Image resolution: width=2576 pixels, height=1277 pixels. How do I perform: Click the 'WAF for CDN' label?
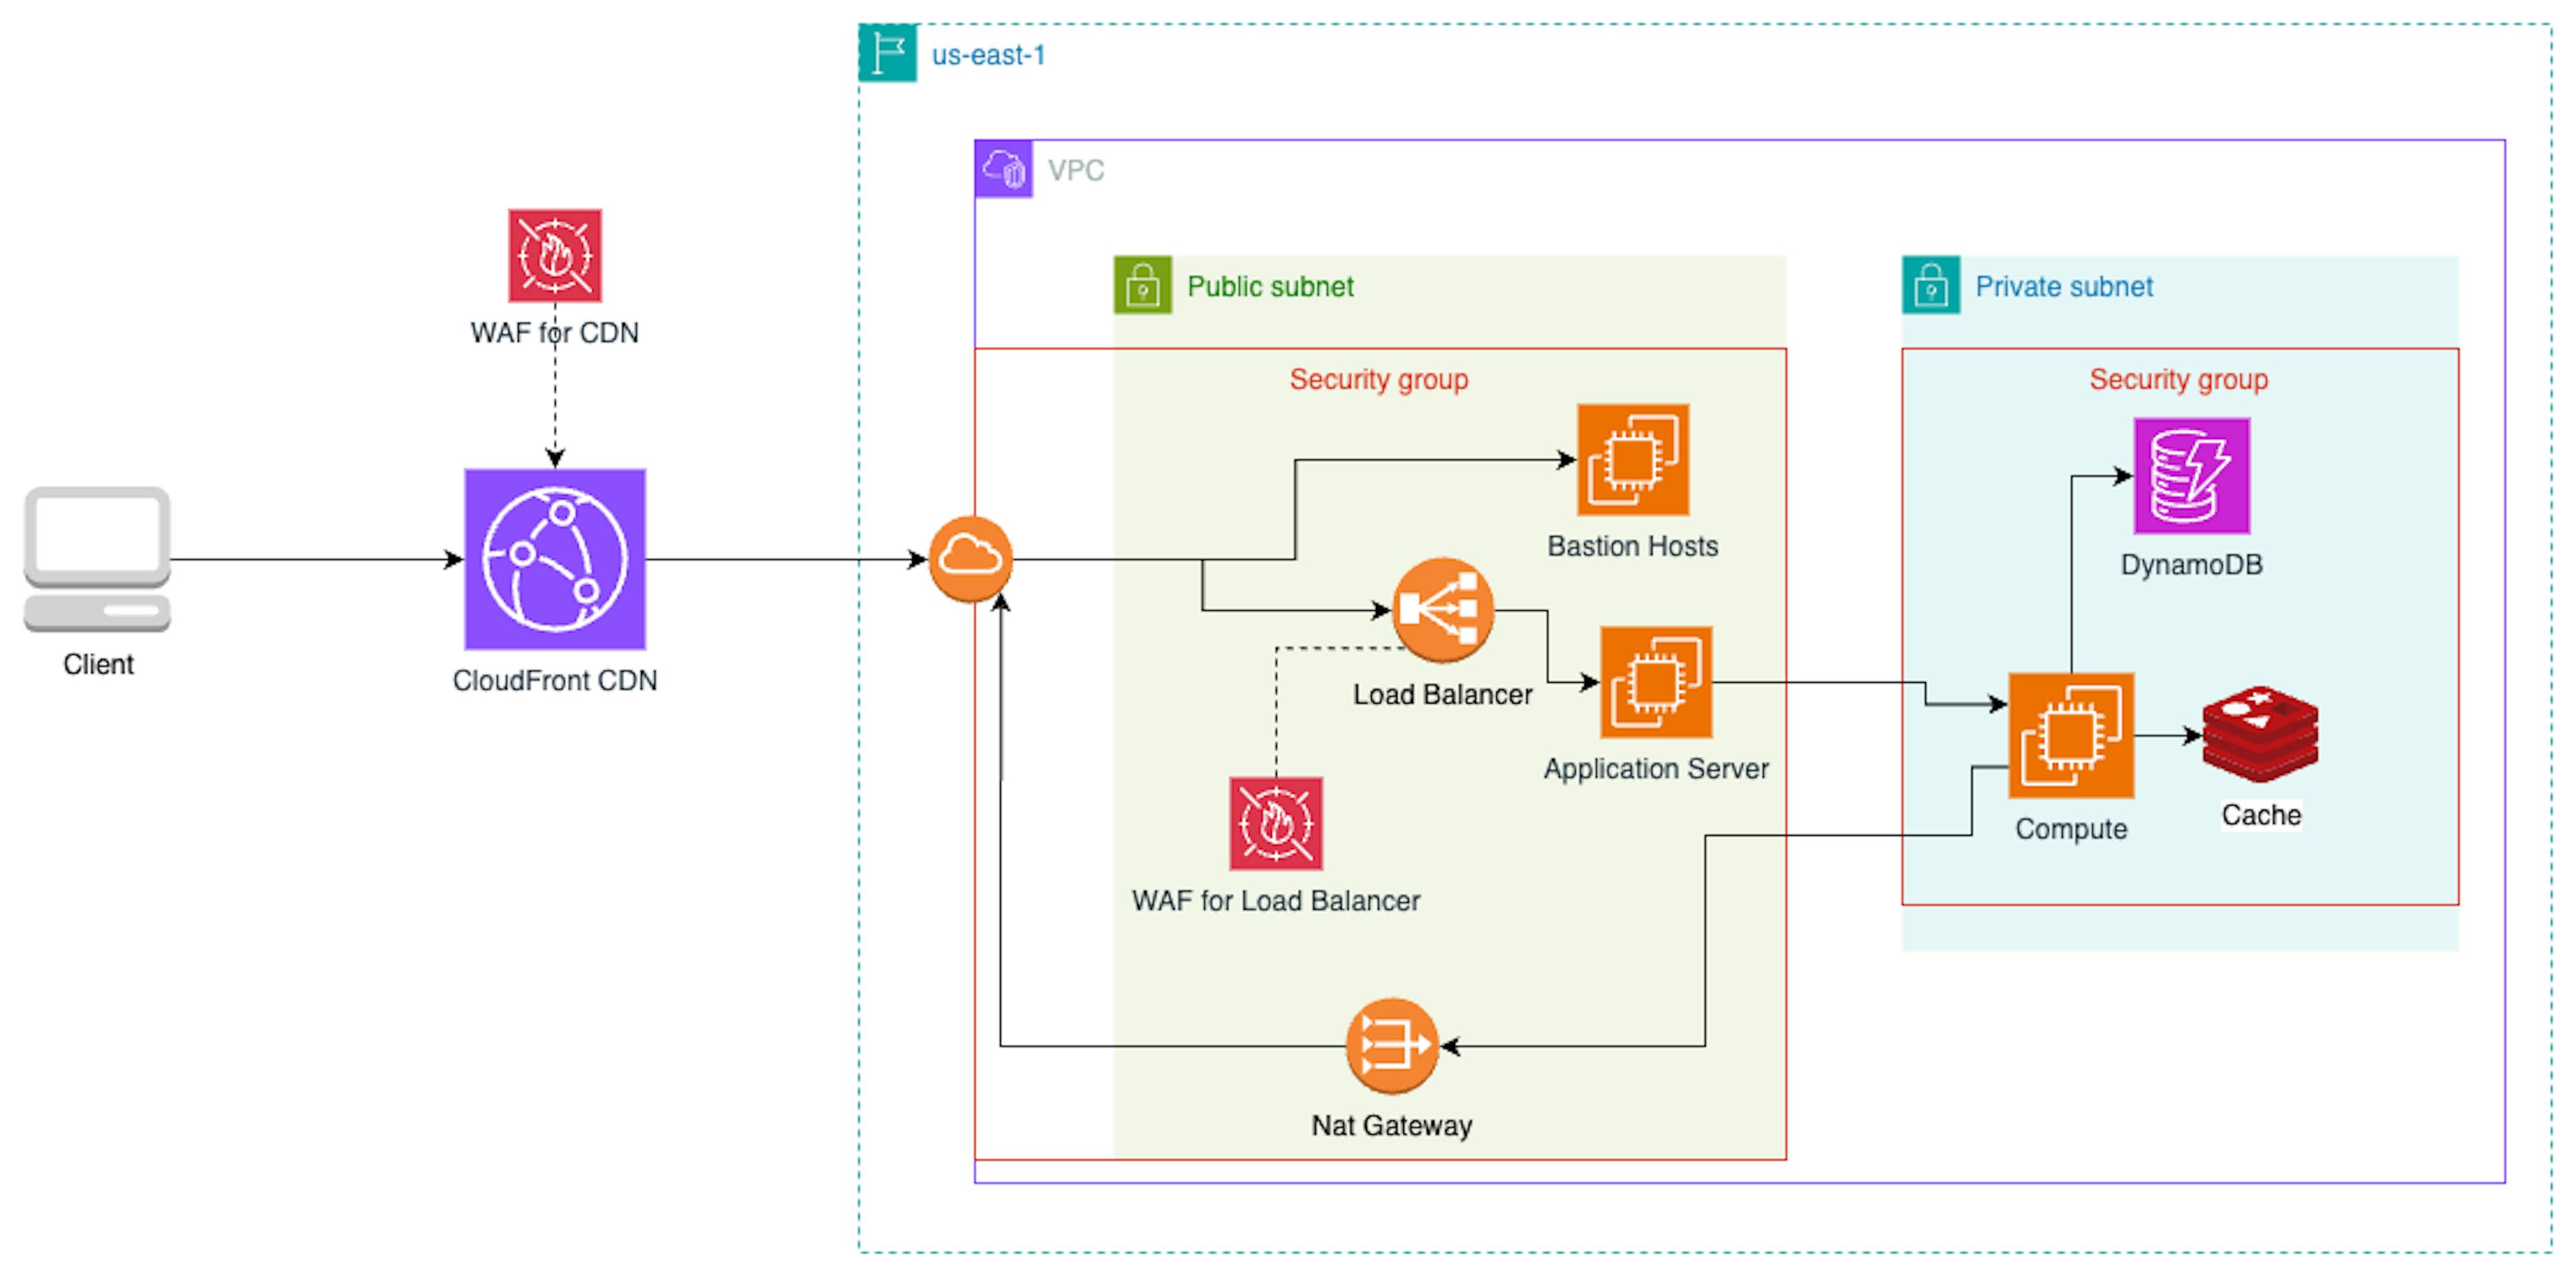coord(555,333)
